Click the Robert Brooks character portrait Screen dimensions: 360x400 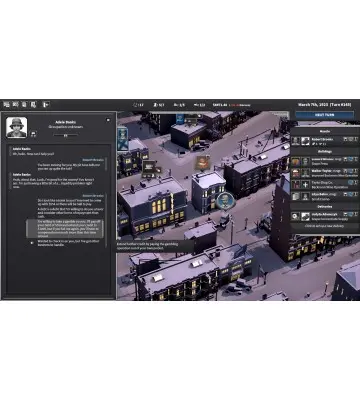coord(296,141)
